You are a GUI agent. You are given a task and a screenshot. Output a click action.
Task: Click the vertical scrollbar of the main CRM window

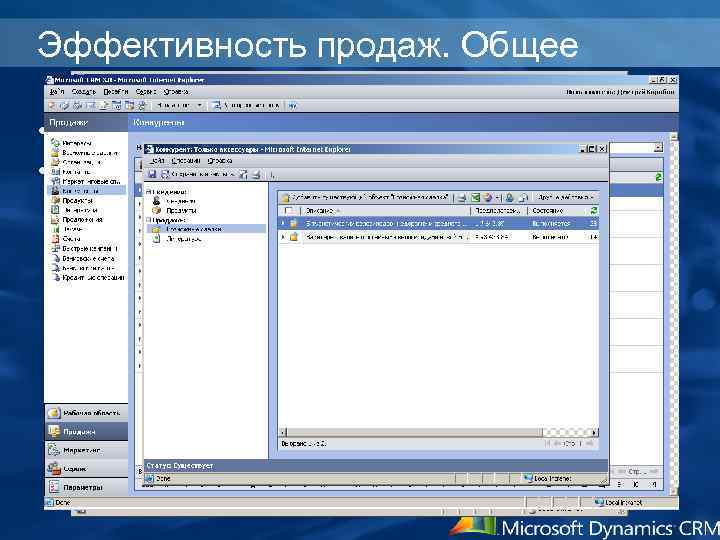[674, 312]
